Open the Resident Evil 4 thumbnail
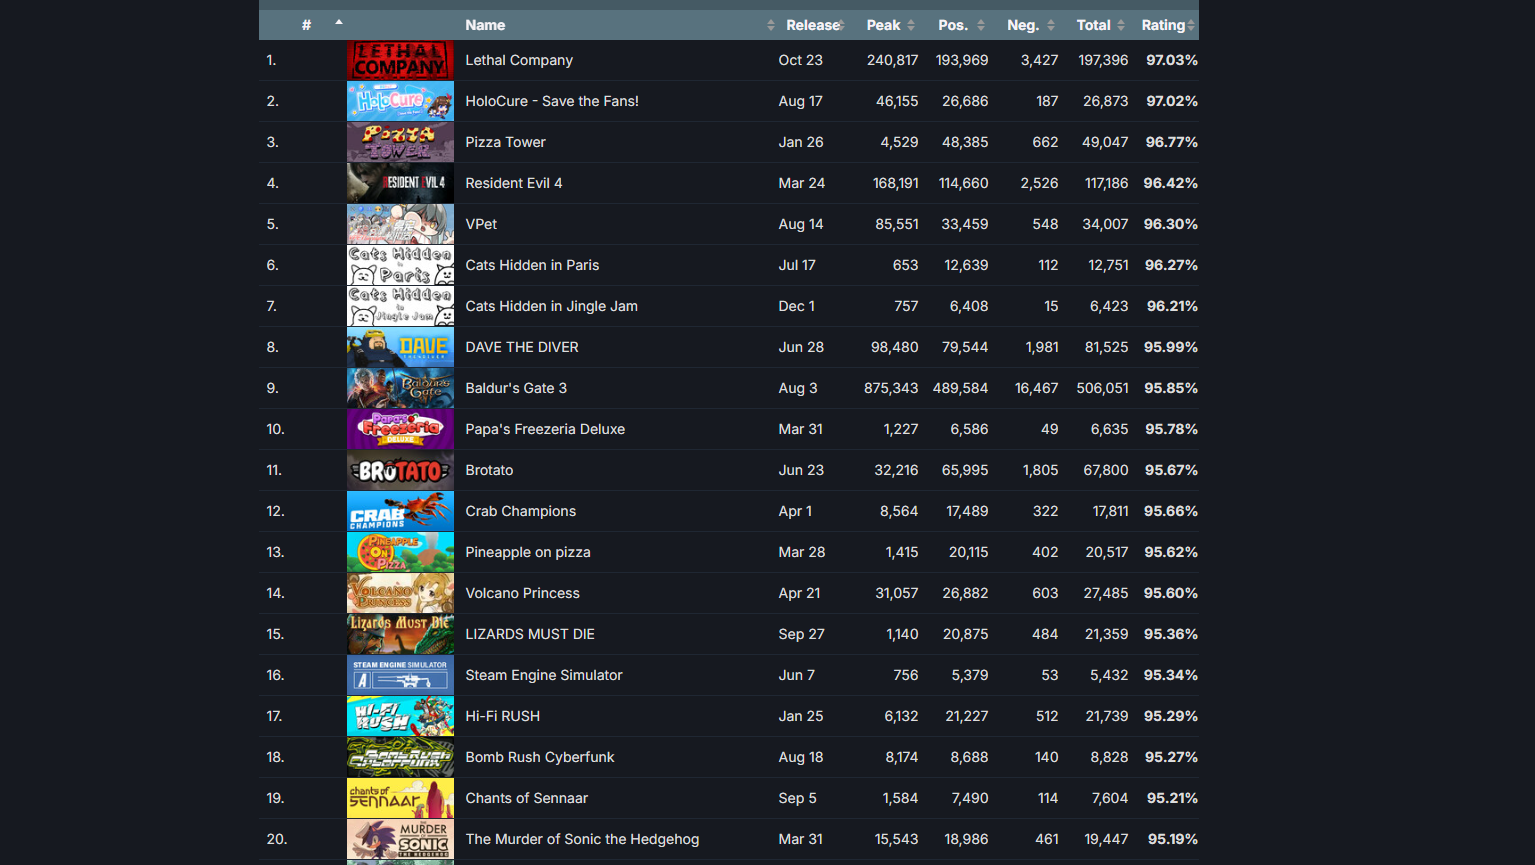Viewport: 1535px width, 865px height. (x=400, y=183)
